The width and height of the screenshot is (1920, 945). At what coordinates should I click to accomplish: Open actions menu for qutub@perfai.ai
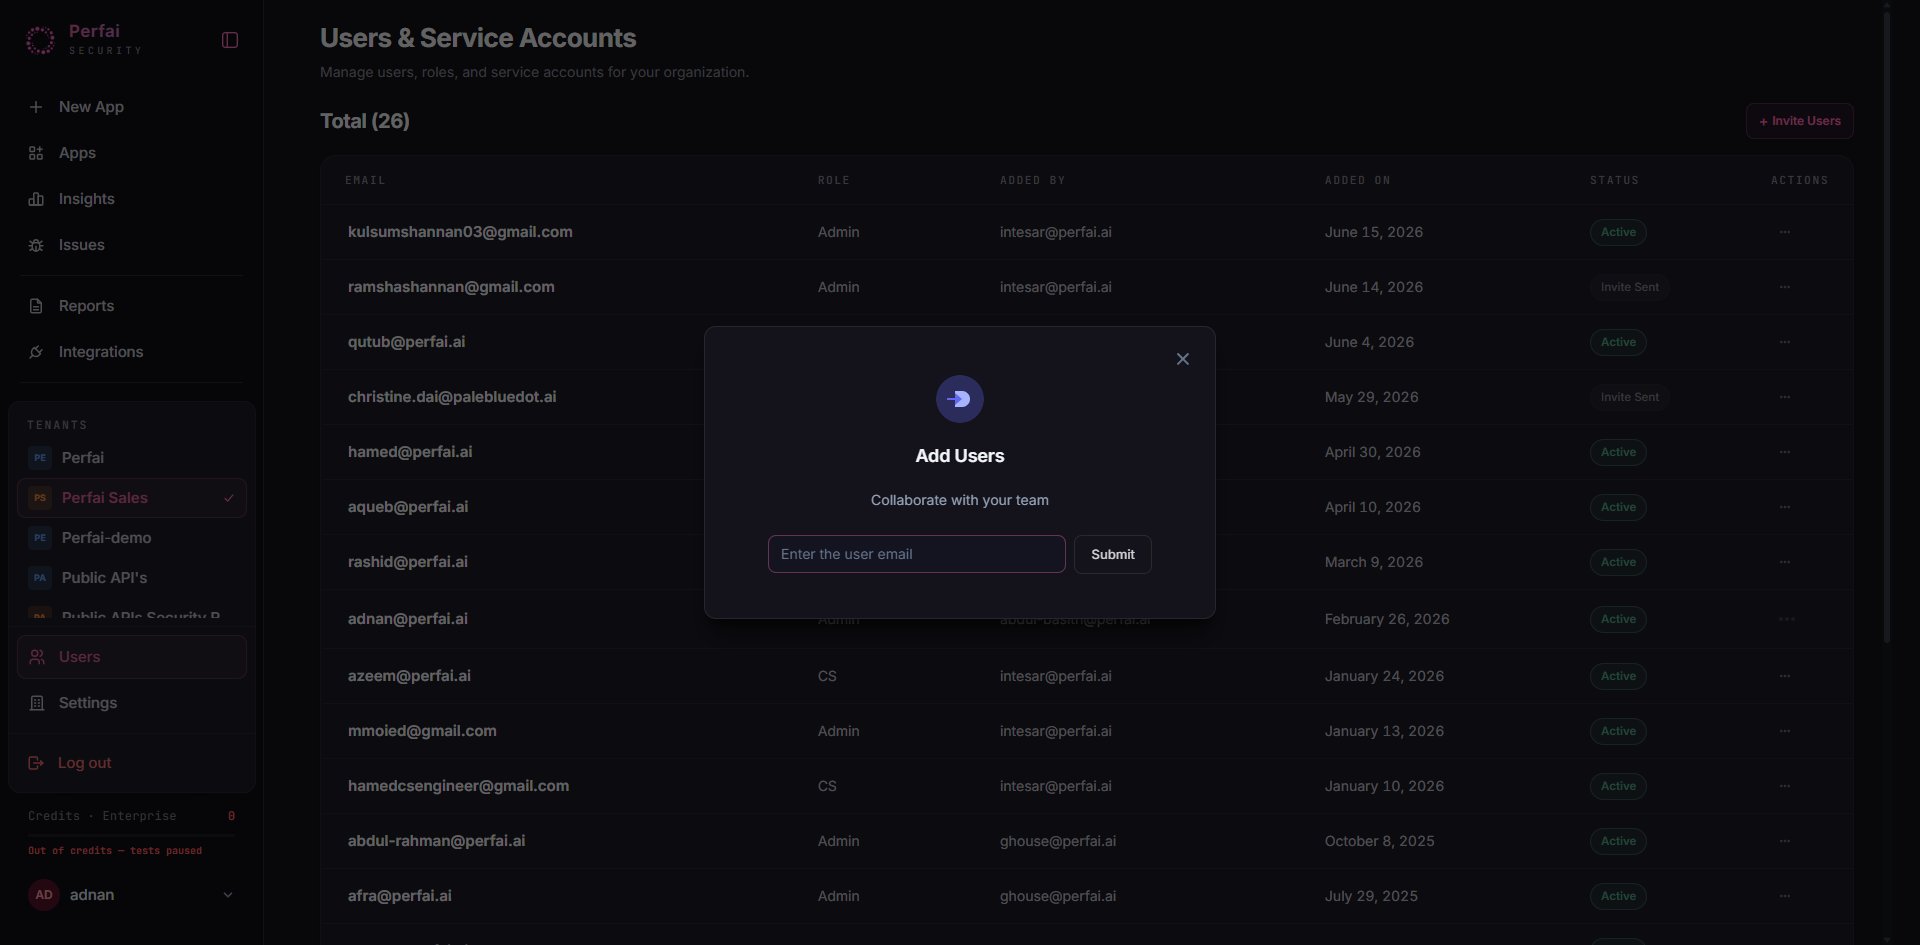tap(1785, 342)
